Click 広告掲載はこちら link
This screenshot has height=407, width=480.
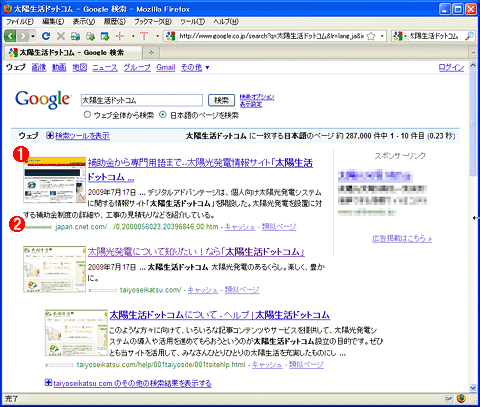tap(402, 239)
